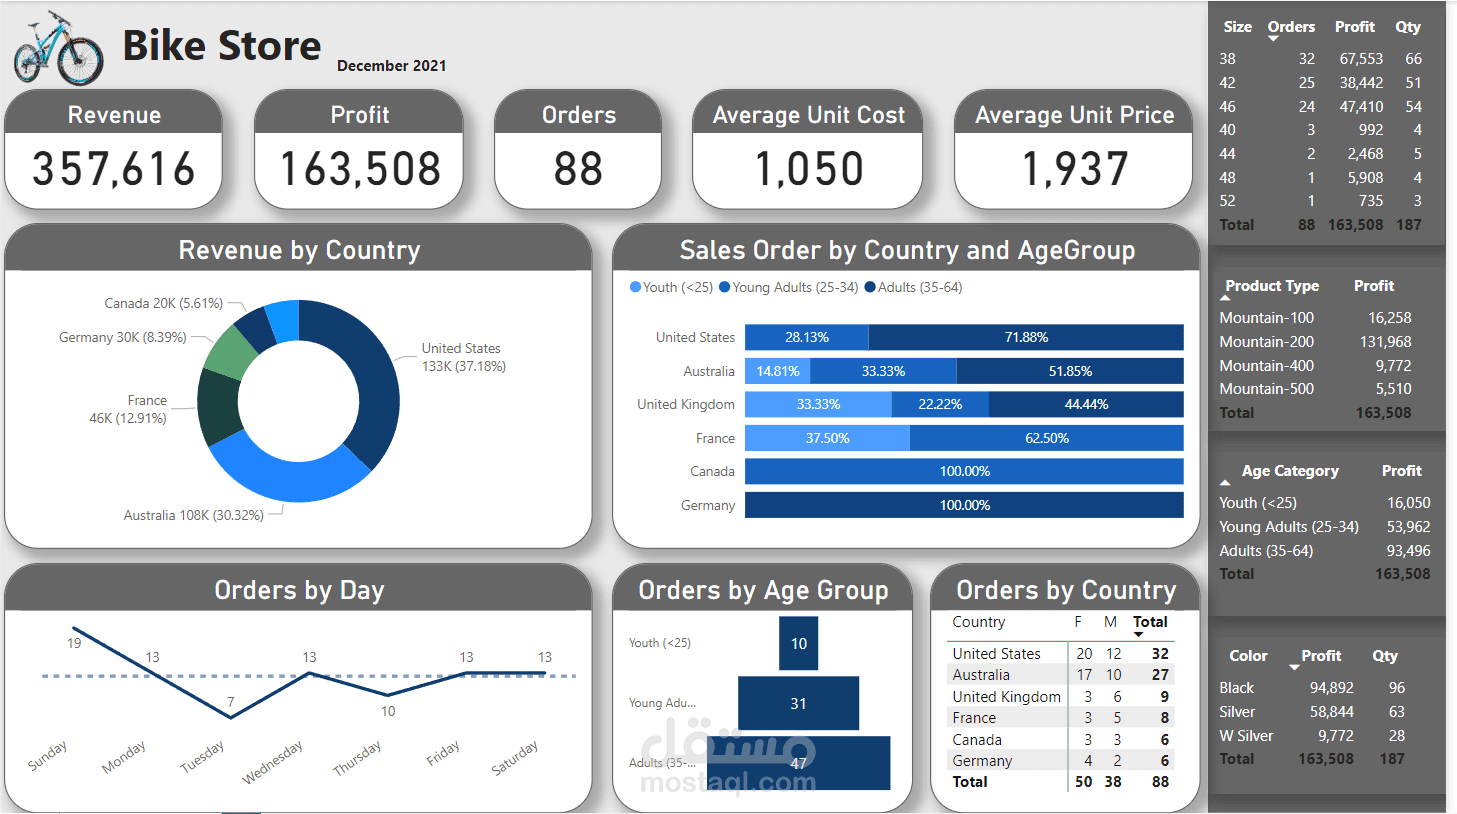Click United States 28.13% bar segment
1457x814 pixels.
(x=807, y=337)
